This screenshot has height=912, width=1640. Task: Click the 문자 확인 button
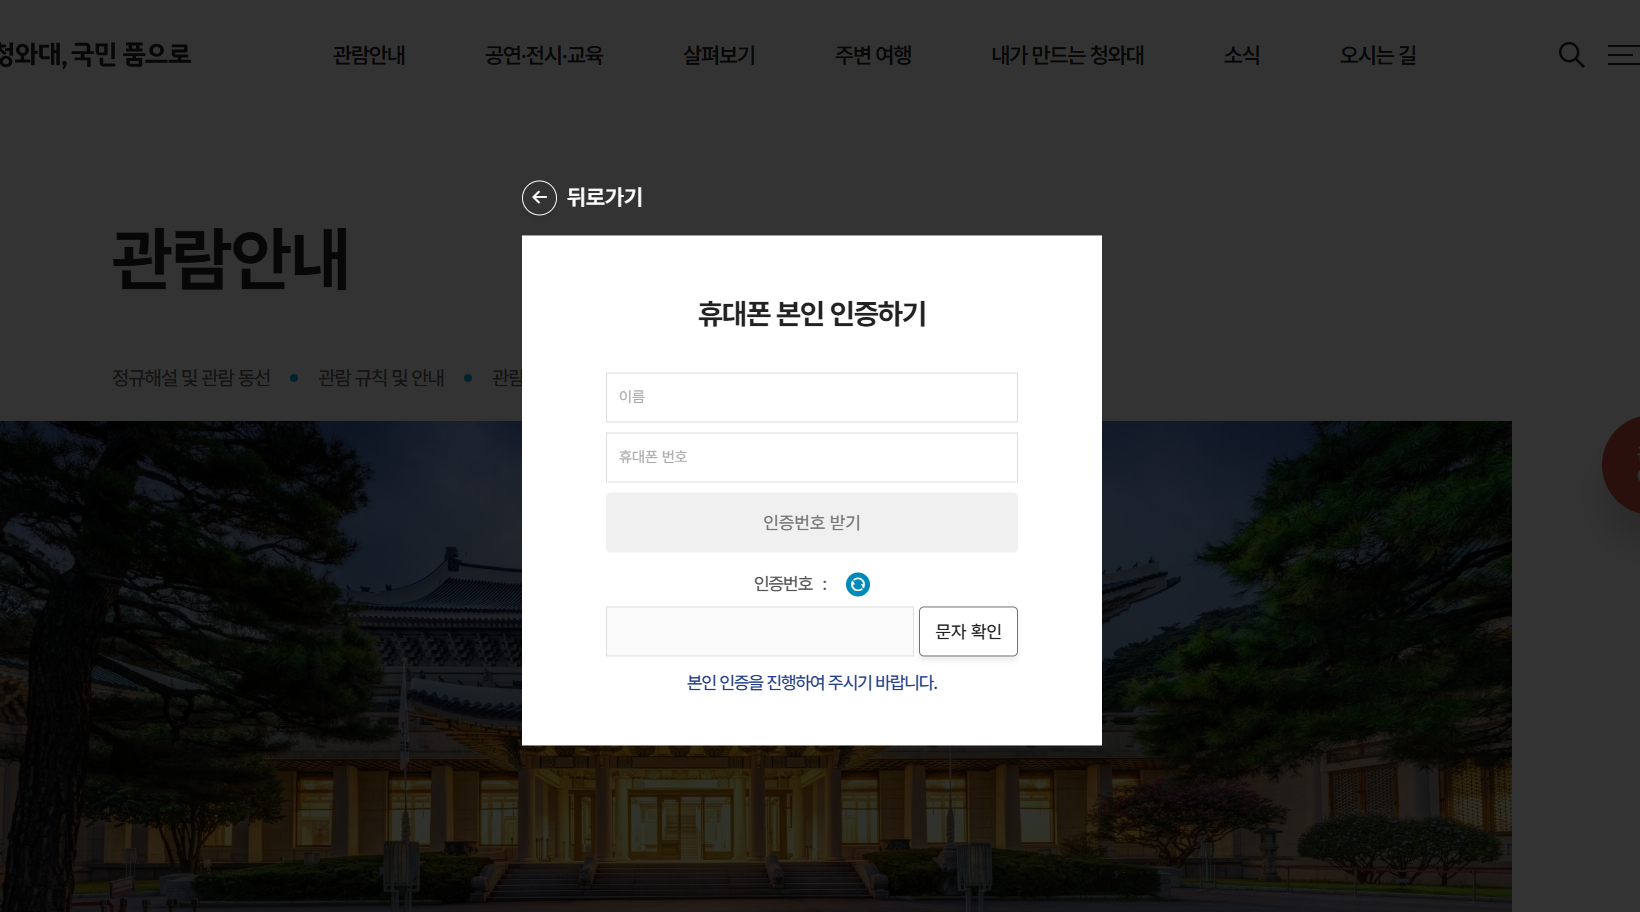968,631
